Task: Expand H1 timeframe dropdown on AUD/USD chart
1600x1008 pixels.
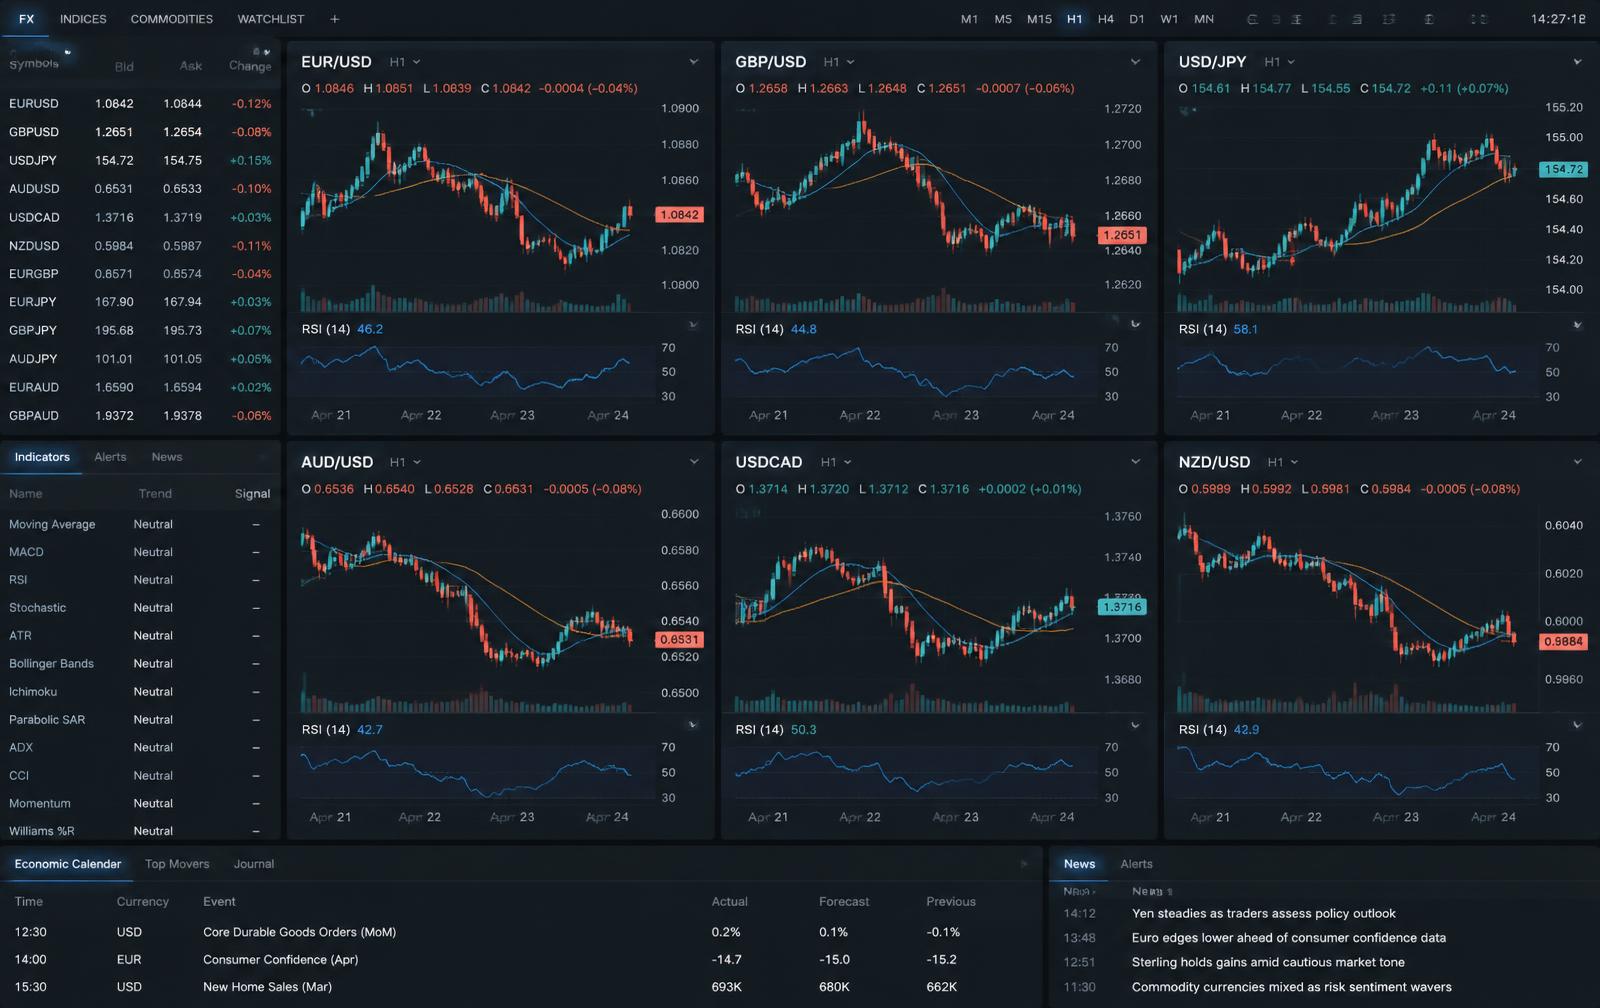Action: [x=405, y=462]
